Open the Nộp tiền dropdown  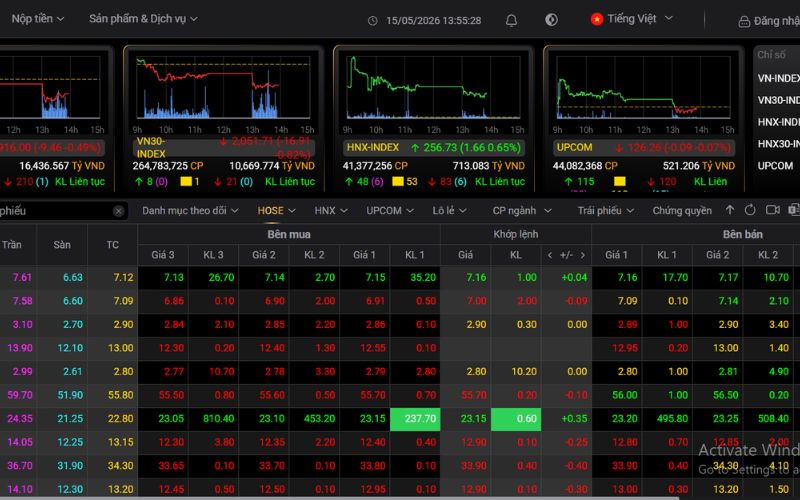(x=37, y=19)
